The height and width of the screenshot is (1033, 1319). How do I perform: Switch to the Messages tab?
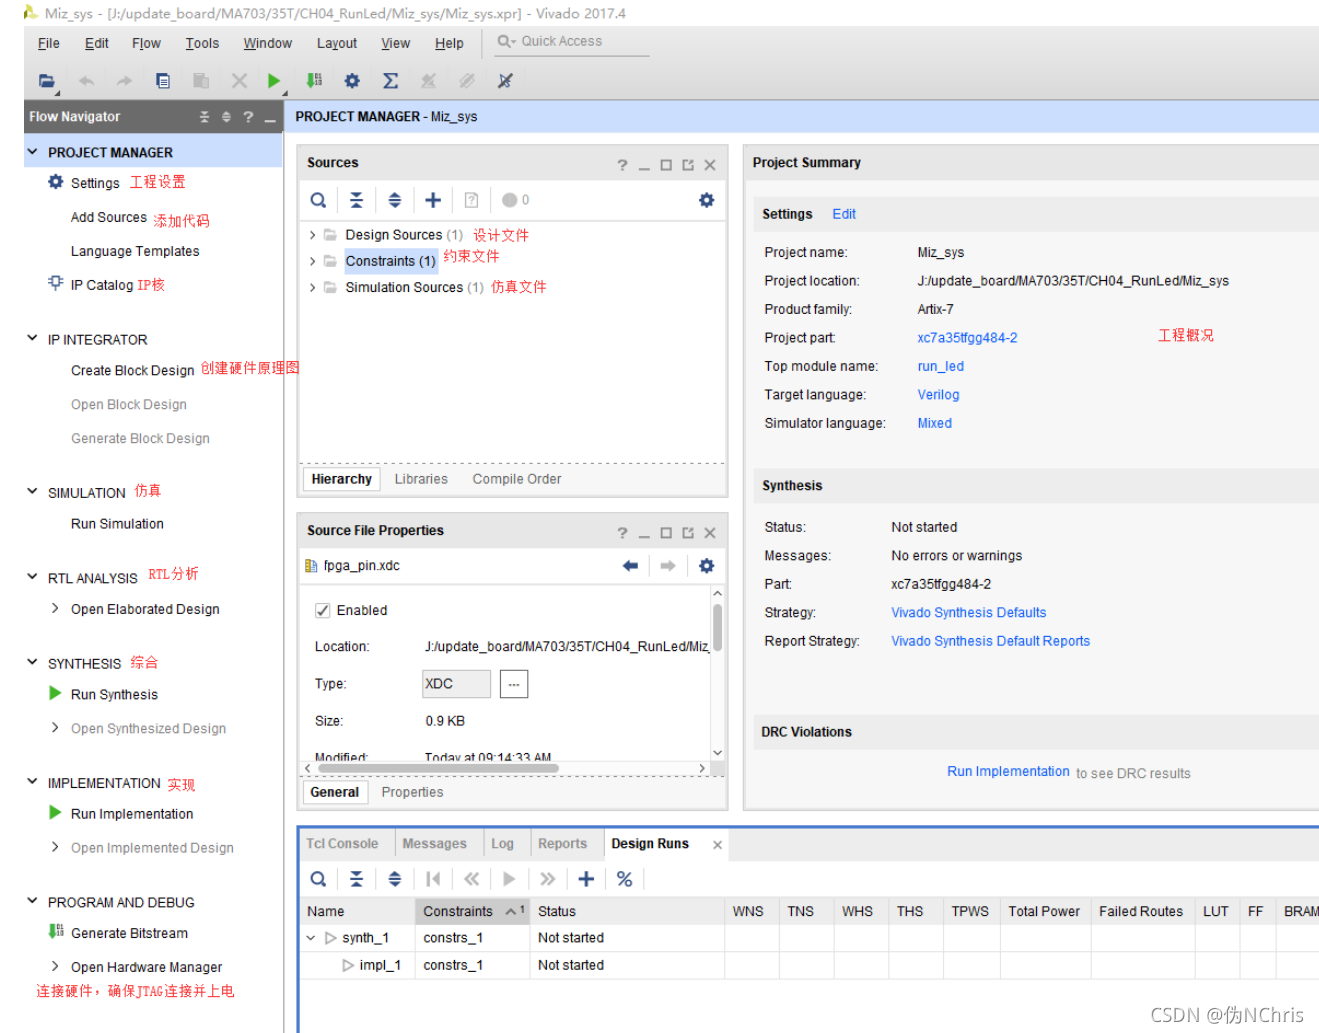(434, 844)
